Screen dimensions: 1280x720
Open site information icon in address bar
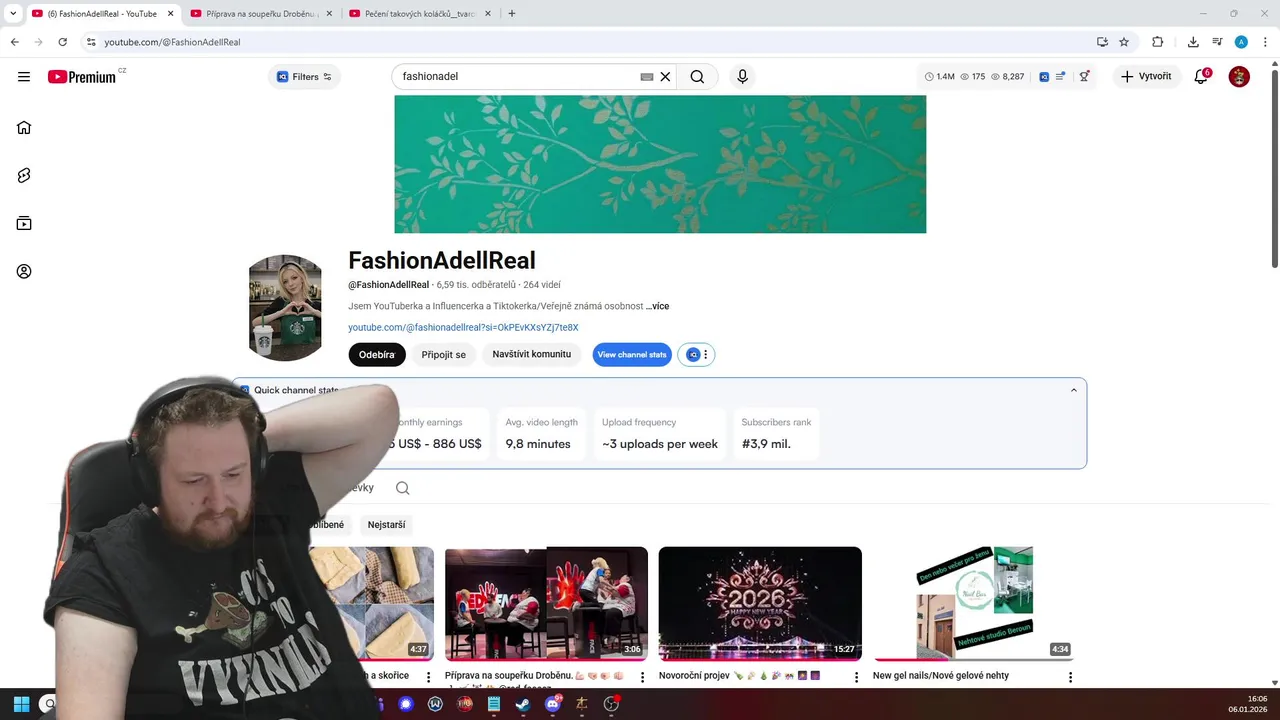(x=91, y=42)
